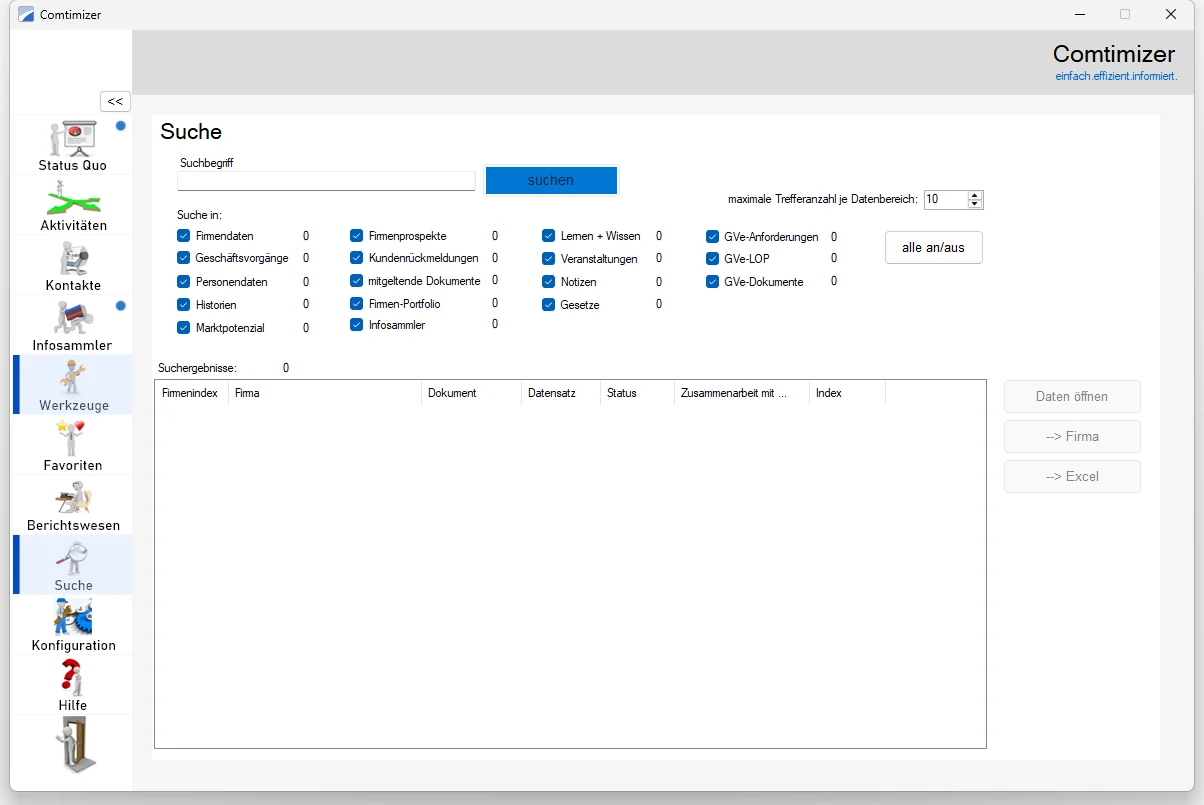Click the exit door icon in sidebar
This screenshot has width=1204, height=805.
(x=74, y=746)
